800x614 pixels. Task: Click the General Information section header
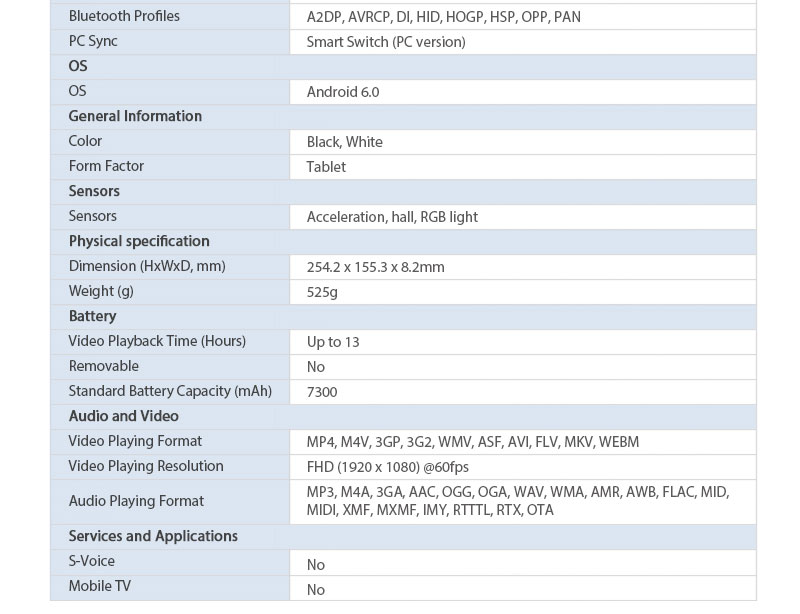coord(135,116)
